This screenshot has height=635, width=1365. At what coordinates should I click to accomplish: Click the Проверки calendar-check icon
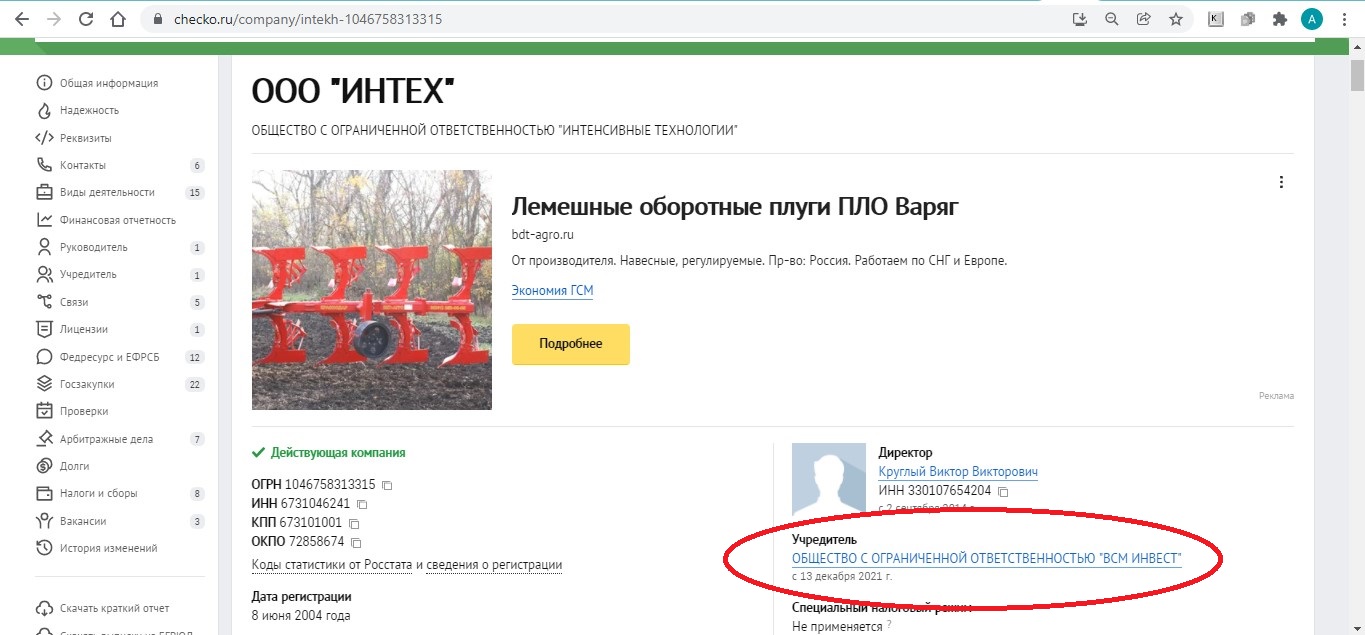pos(44,411)
